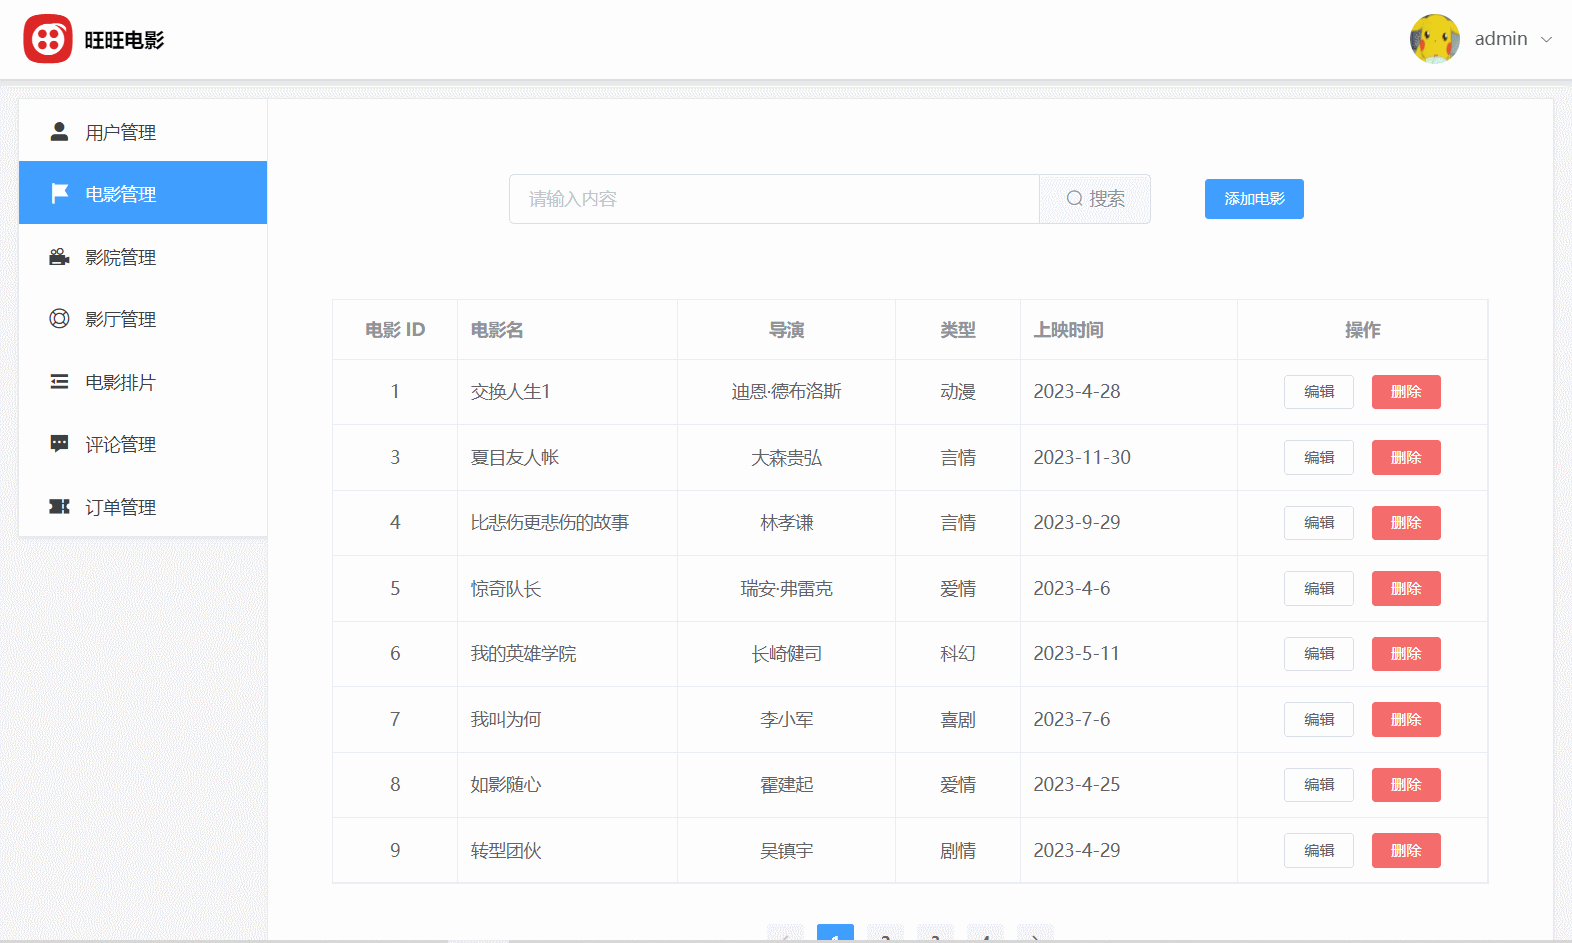Delete the 我的英雄学院 row
This screenshot has width=1572, height=943.
coord(1406,654)
